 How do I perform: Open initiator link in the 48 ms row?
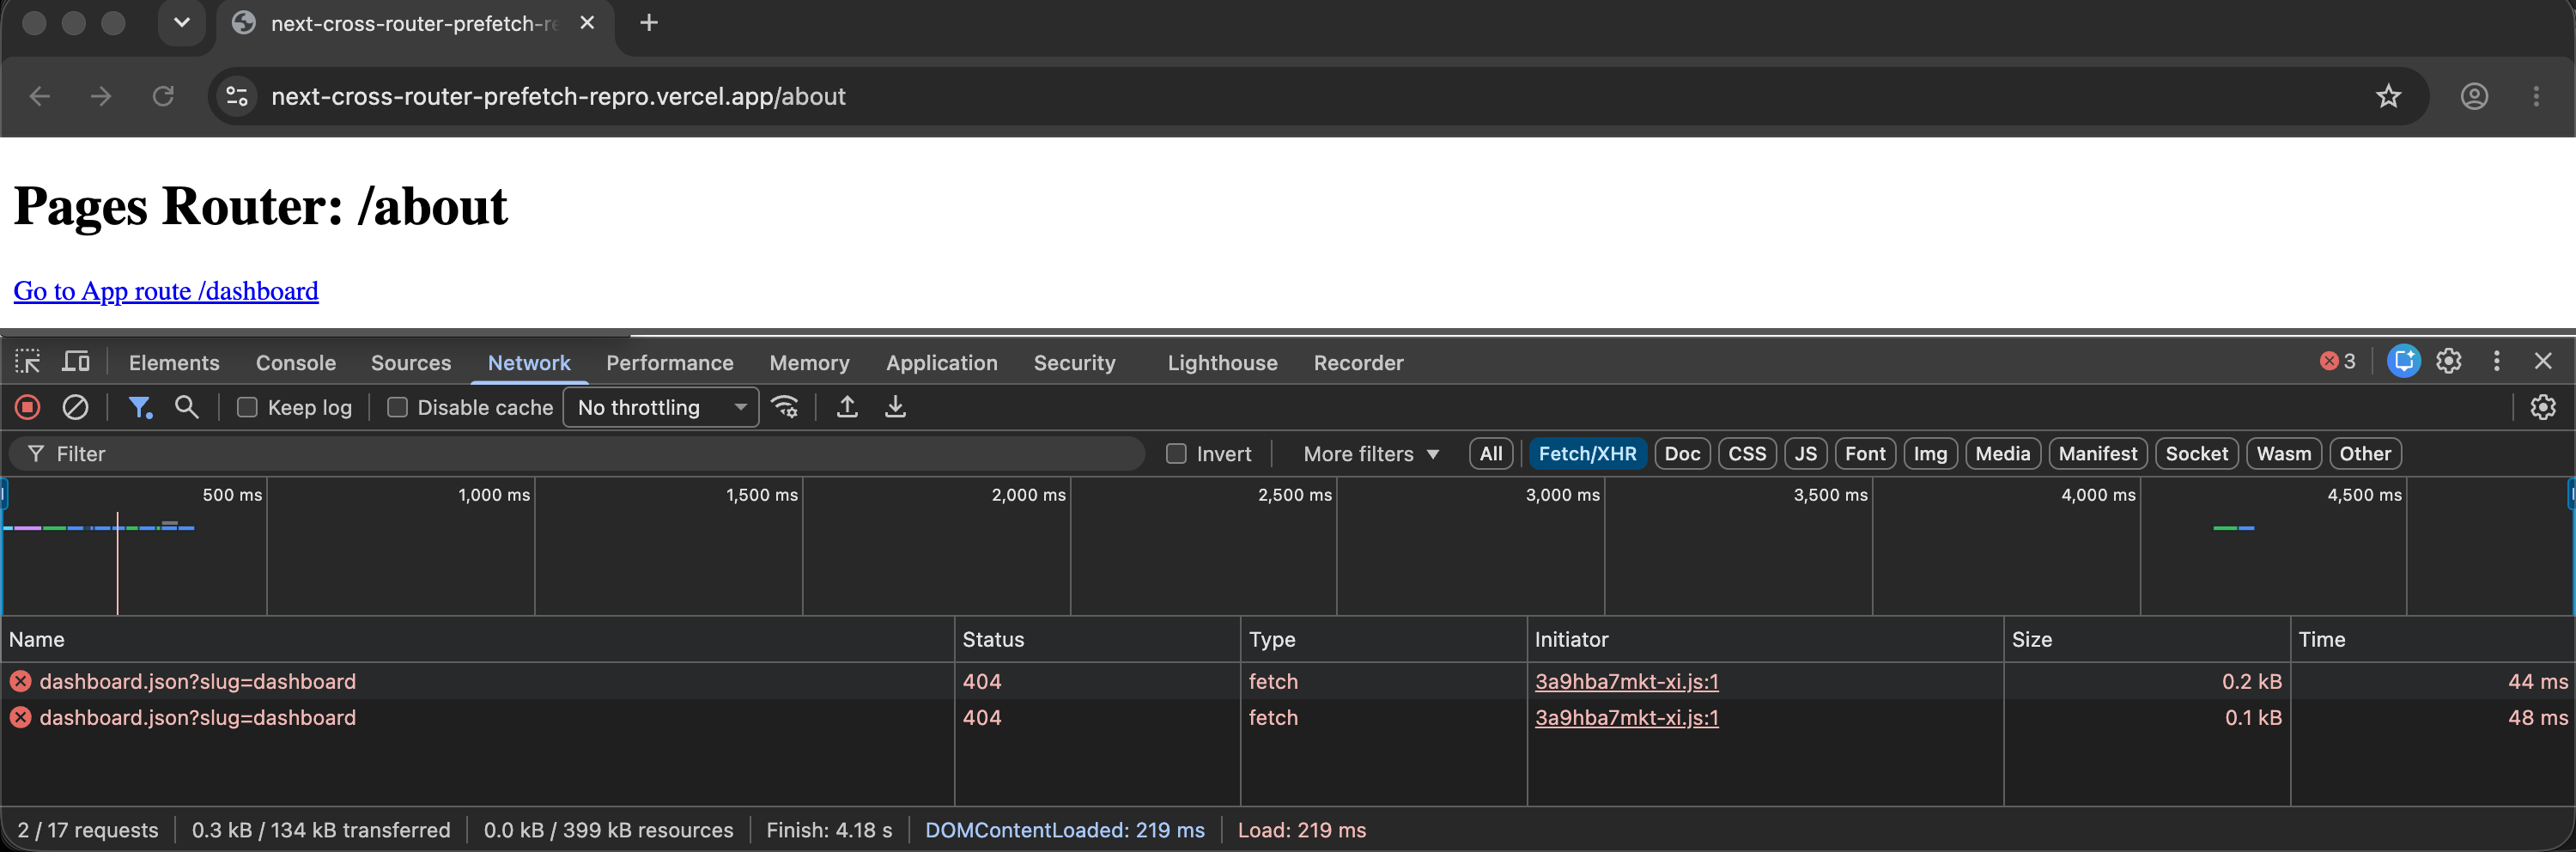pyautogui.click(x=1626, y=718)
